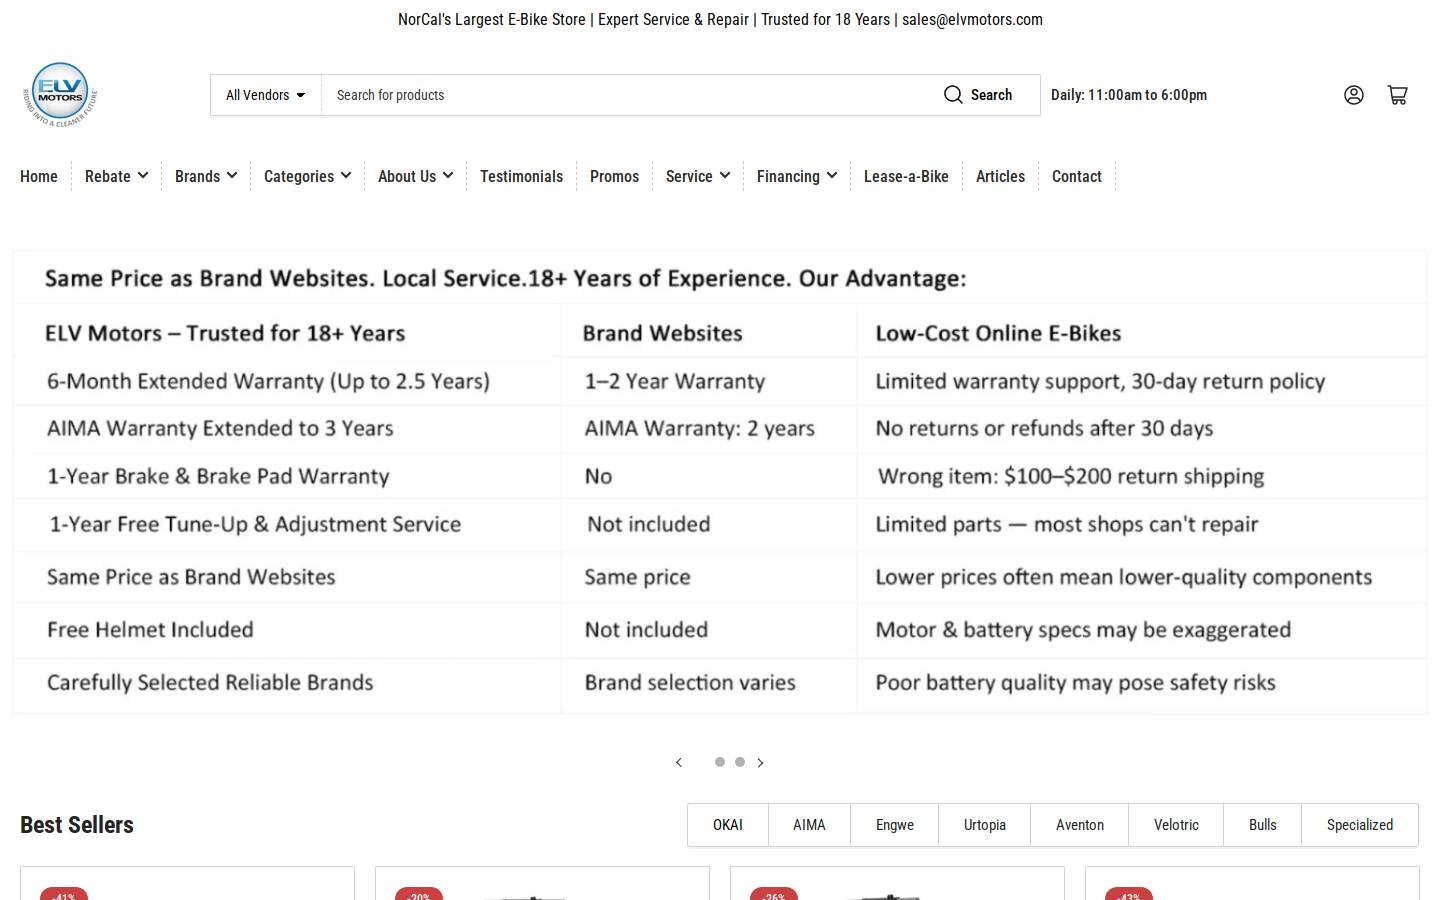Select the Velotric best sellers tab

(x=1176, y=825)
